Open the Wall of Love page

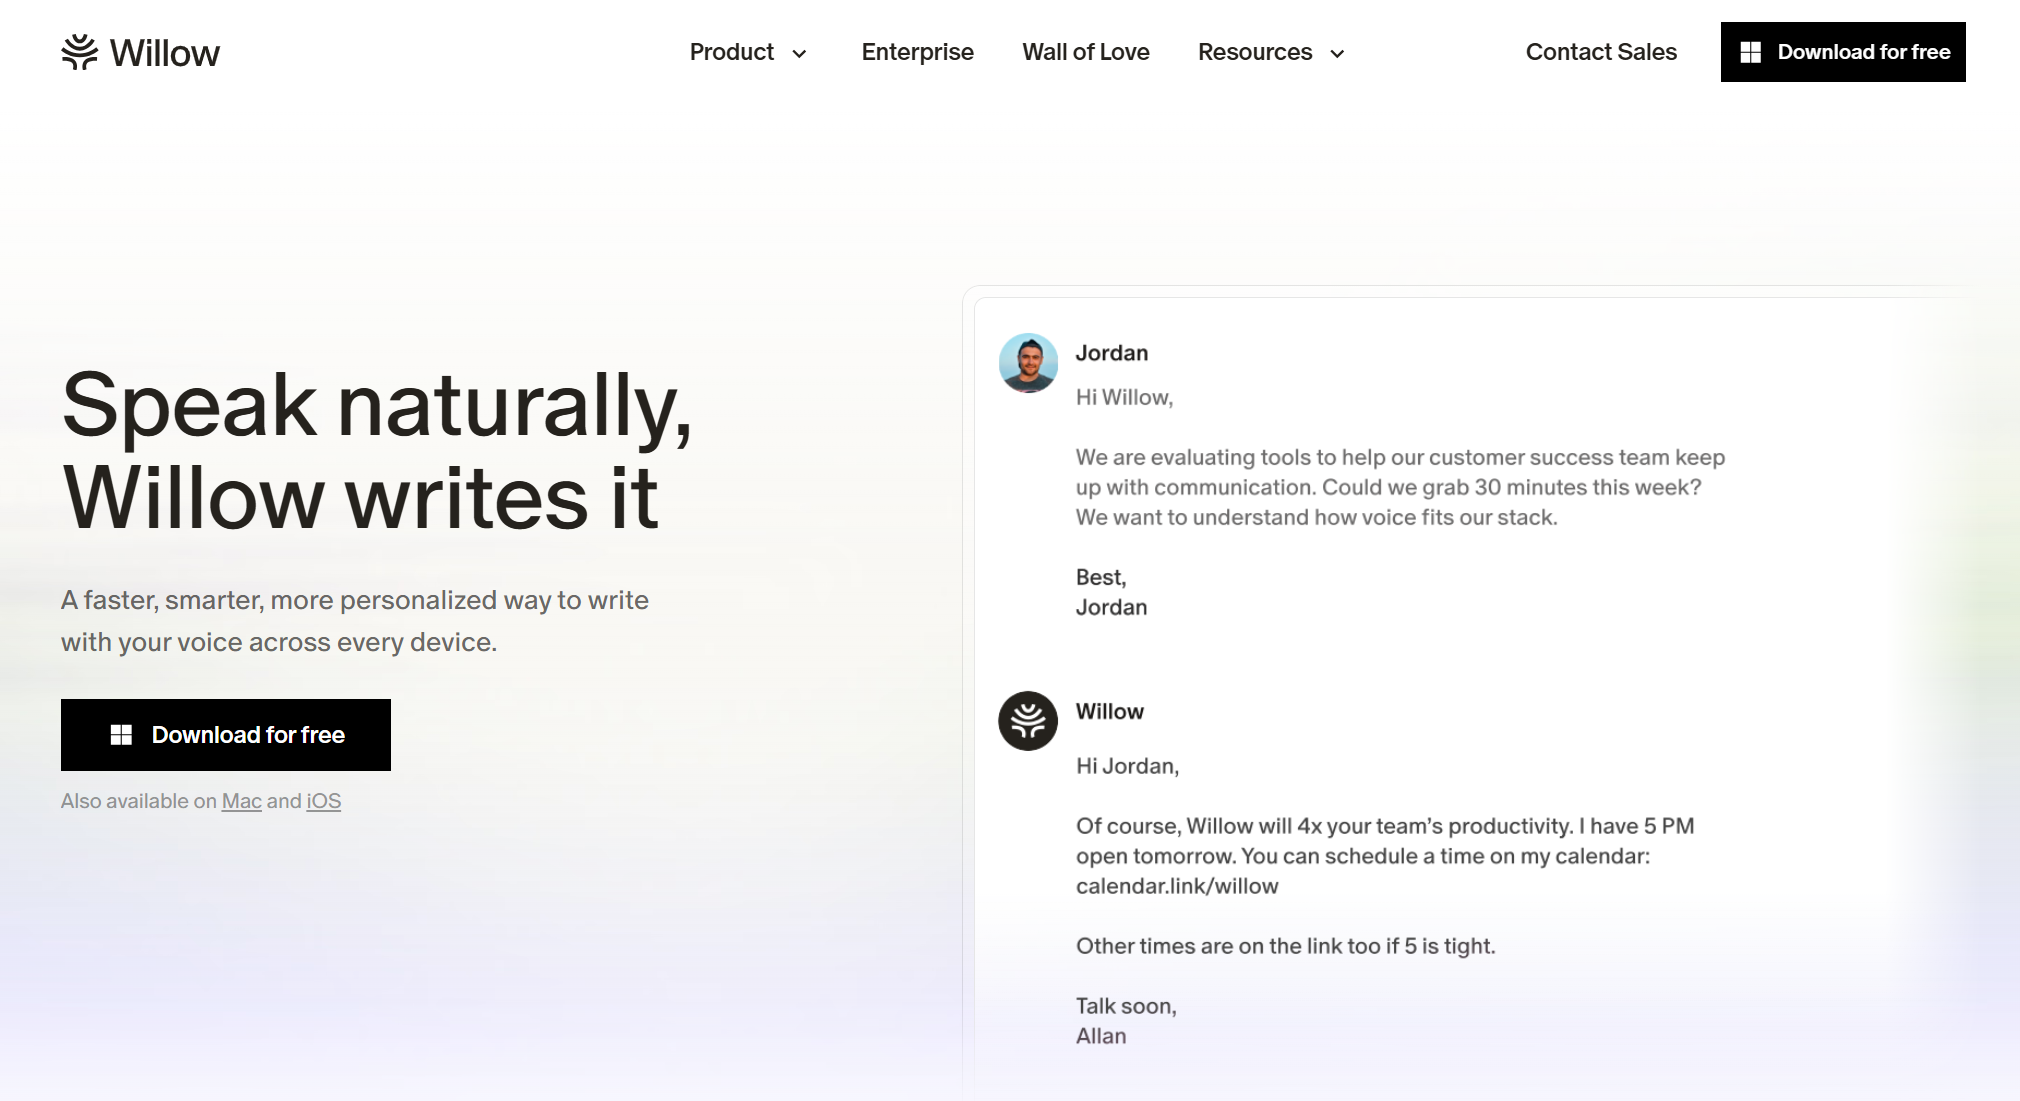point(1085,52)
